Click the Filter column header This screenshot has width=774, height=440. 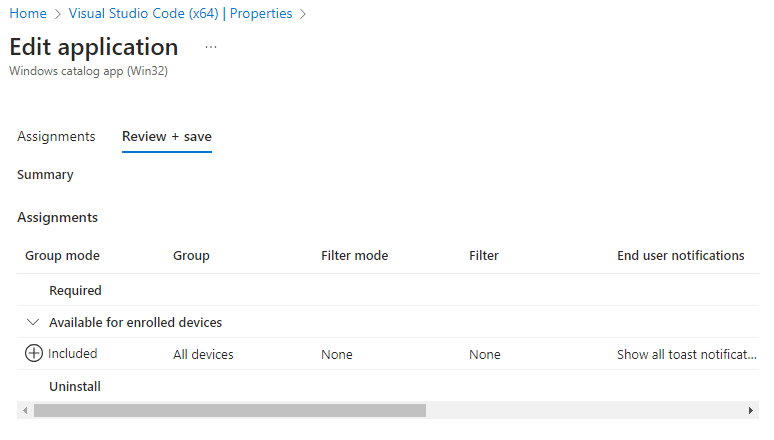(483, 255)
